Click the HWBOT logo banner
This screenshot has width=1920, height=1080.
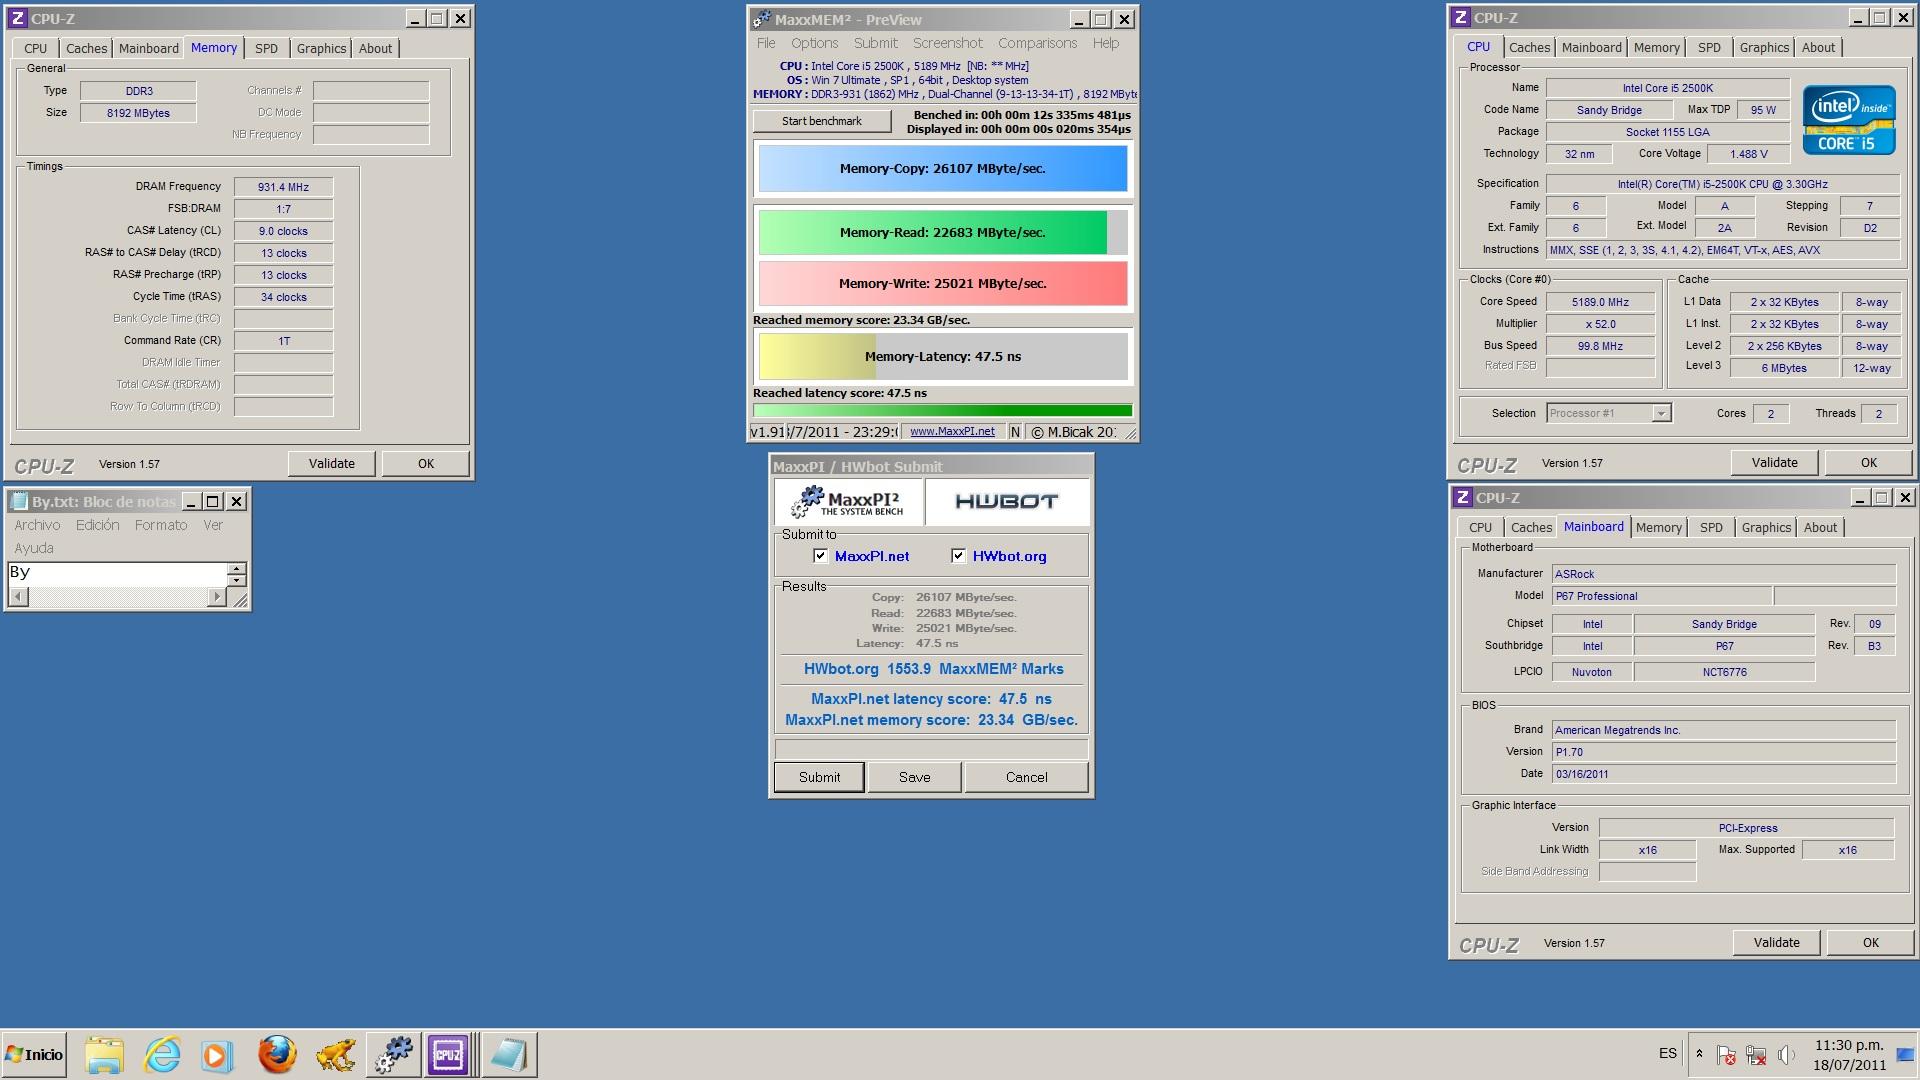click(x=1007, y=502)
